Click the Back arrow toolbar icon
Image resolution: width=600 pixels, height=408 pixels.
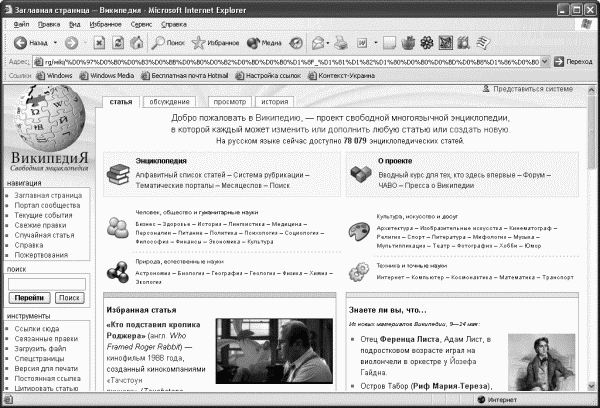pyautogui.click(x=20, y=43)
